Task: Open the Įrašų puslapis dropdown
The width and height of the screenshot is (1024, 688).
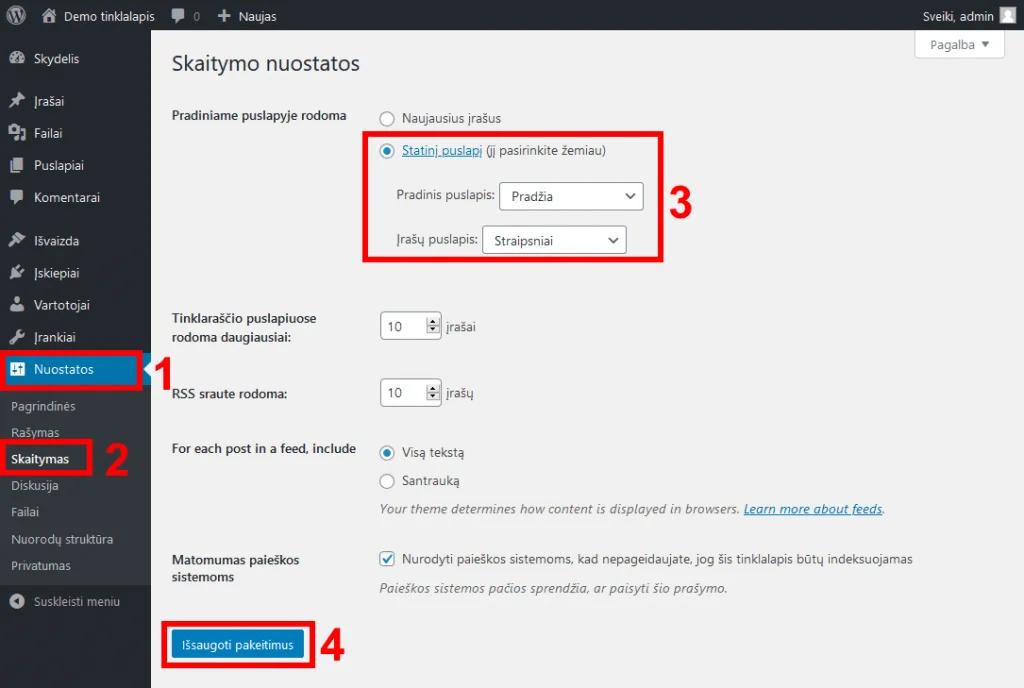Action: (554, 240)
